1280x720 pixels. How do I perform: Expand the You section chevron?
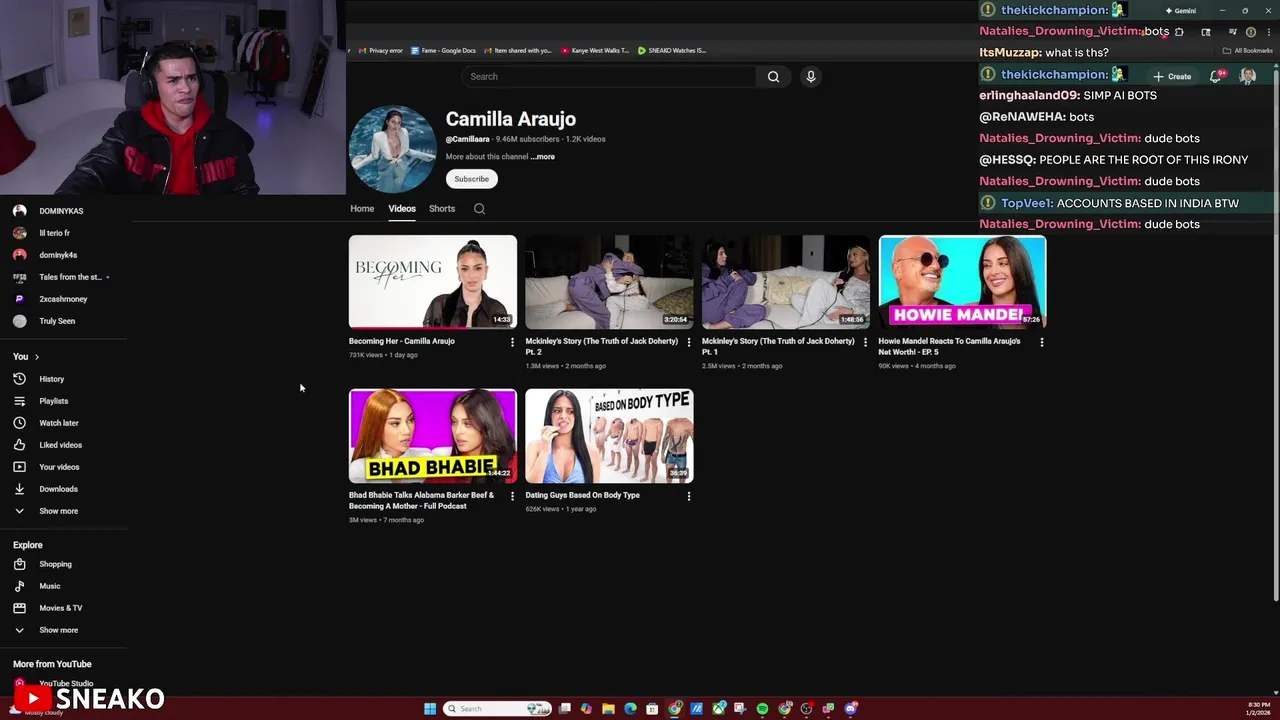pos(37,357)
